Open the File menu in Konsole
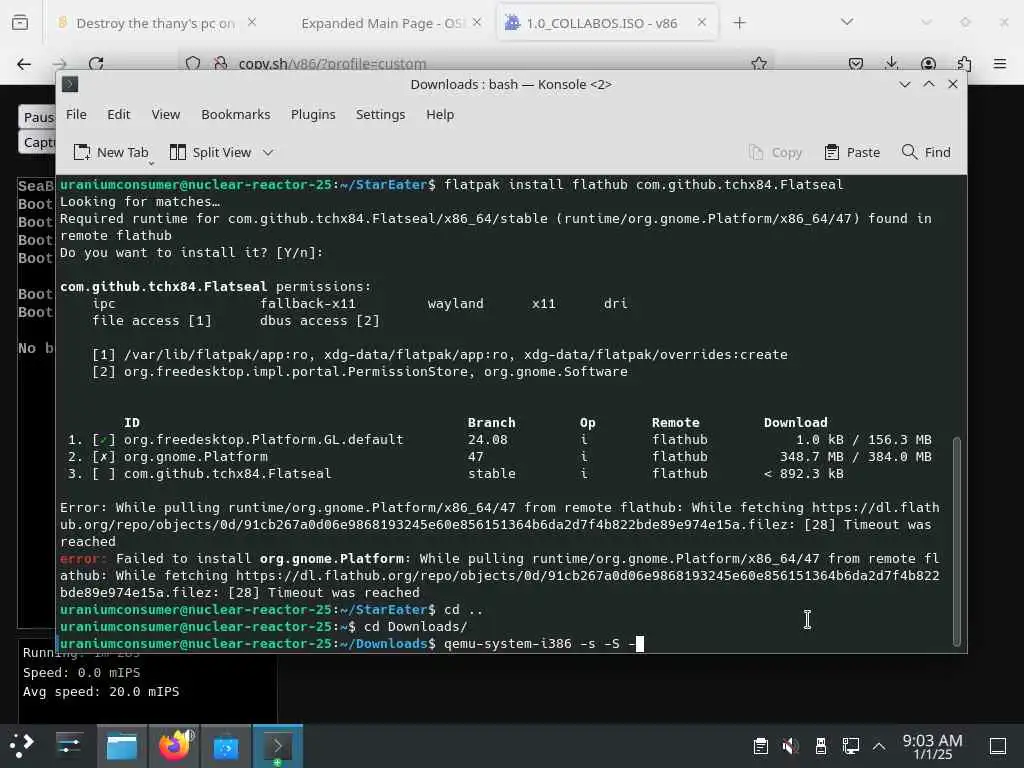The width and height of the screenshot is (1024, 768). click(x=76, y=114)
